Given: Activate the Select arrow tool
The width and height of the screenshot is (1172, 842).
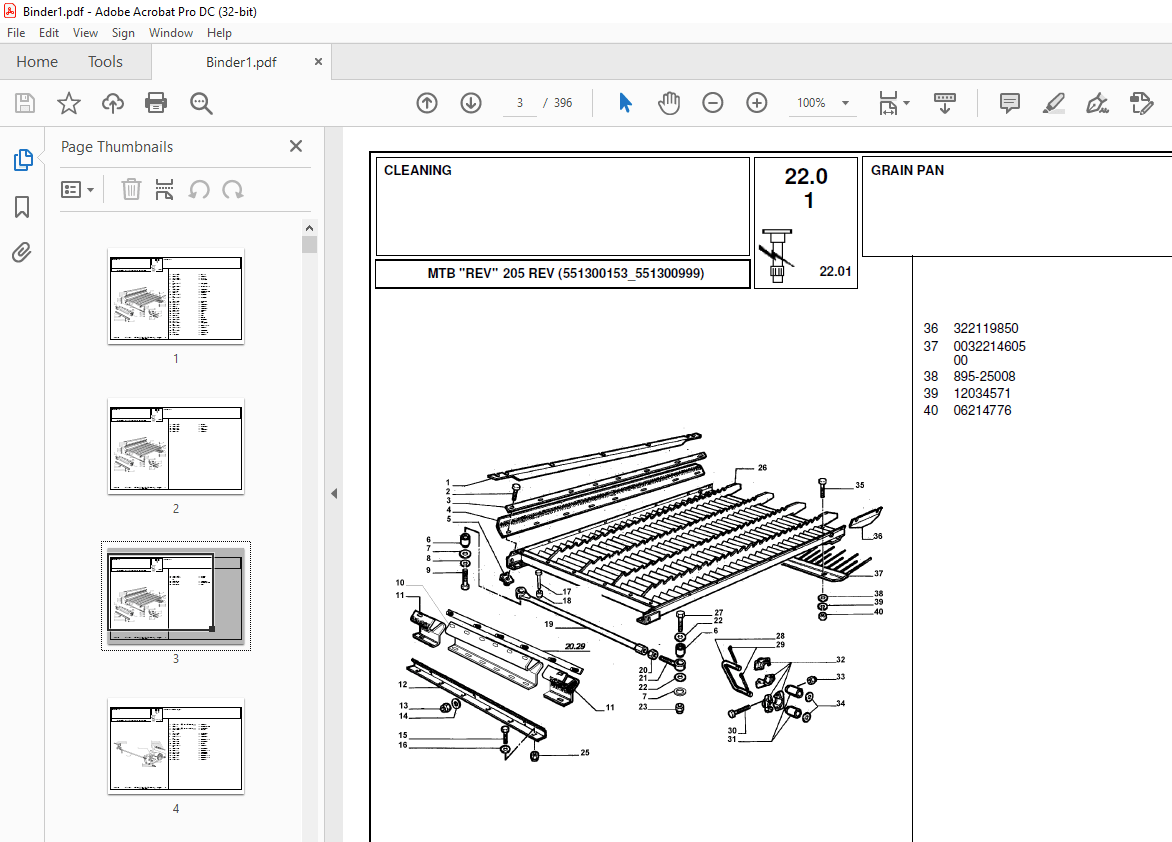Looking at the screenshot, I should coord(625,102).
